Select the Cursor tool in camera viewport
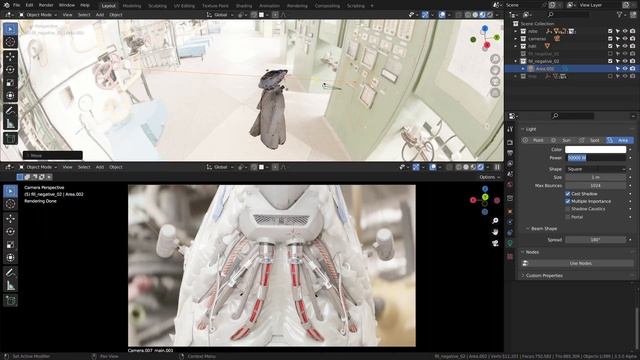Viewport: 640px width, 360px height. 11,204
